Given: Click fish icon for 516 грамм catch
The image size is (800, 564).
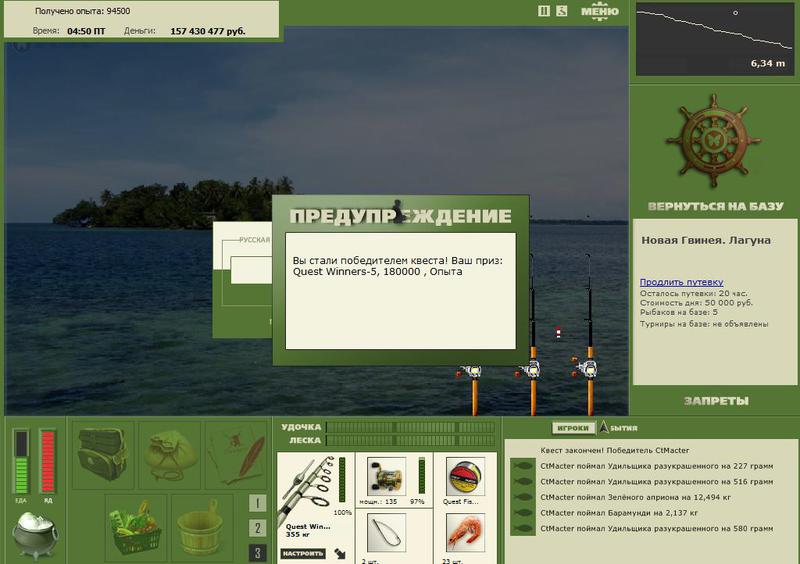Looking at the screenshot, I should coord(523,481).
